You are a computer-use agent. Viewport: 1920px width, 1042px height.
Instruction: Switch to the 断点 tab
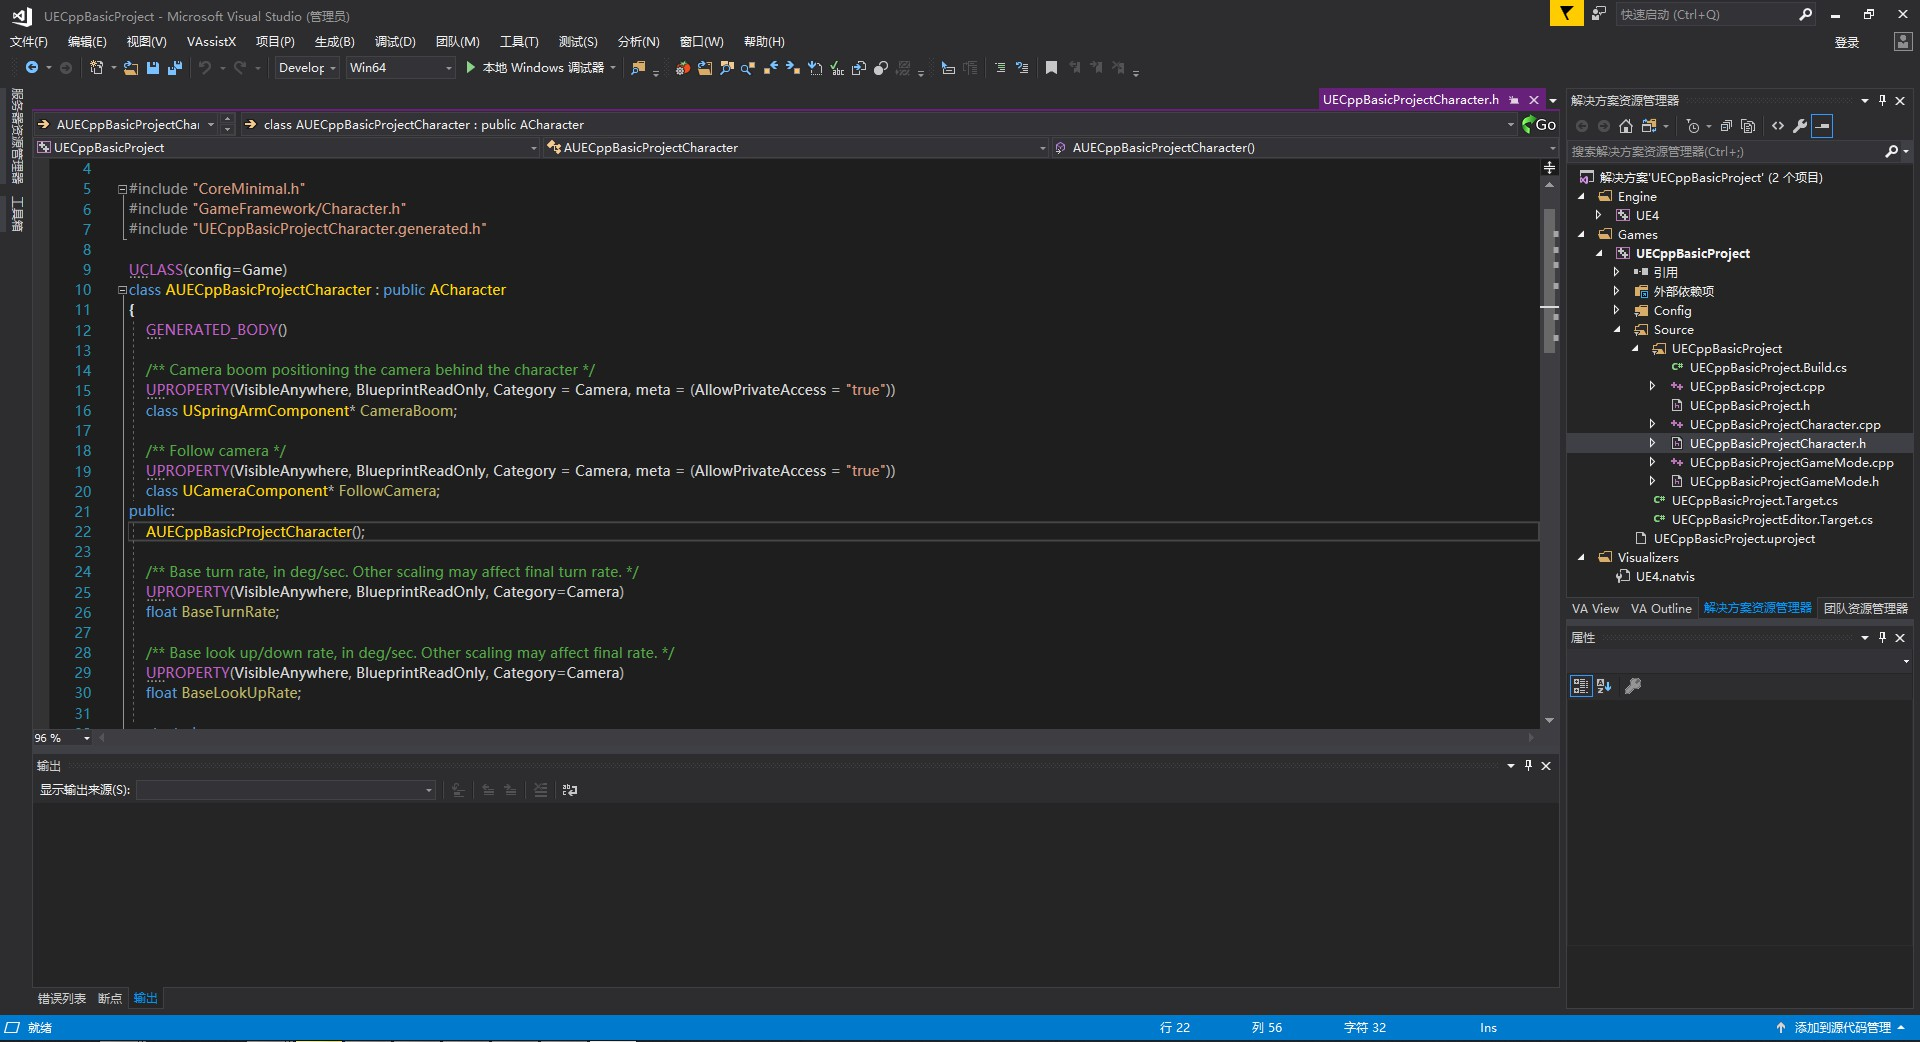click(x=110, y=998)
